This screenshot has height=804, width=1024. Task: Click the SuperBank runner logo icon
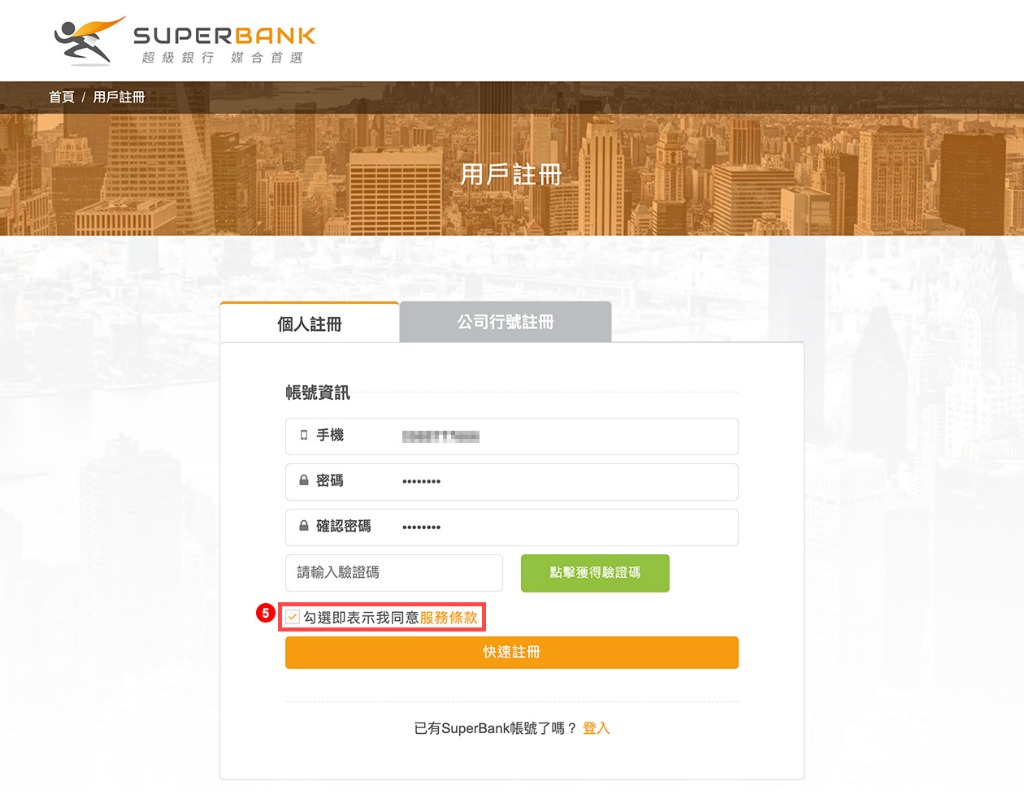click(88, 41)
